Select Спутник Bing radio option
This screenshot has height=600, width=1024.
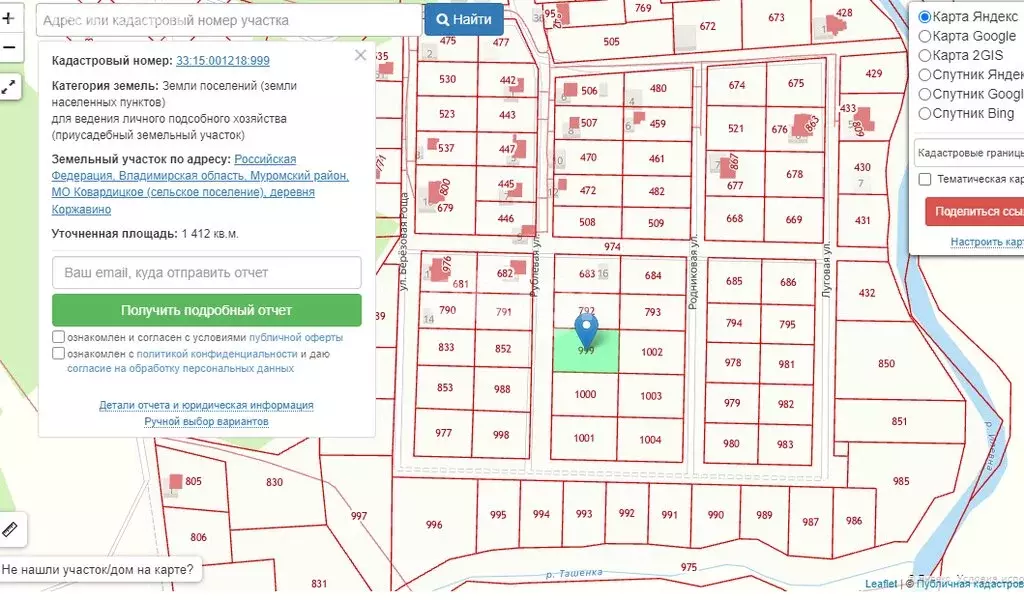[x=925, y=113]
